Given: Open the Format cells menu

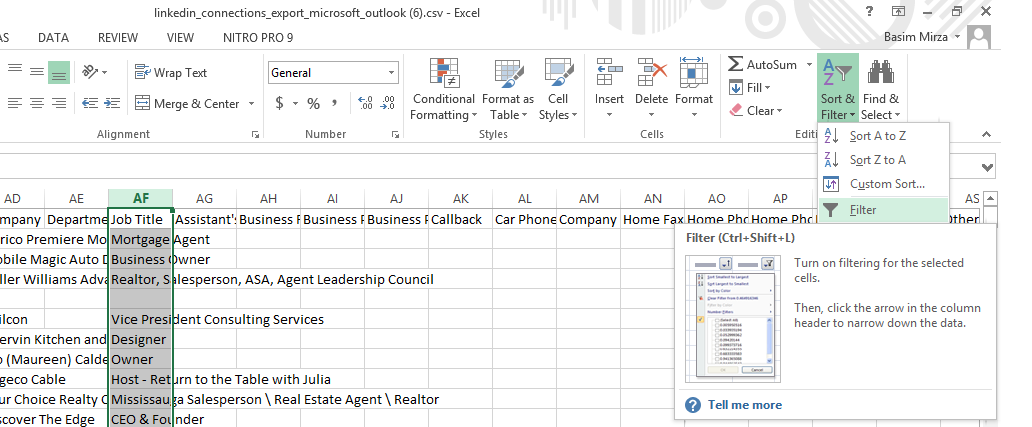Looking at the screenshot, I should [694, 89].
